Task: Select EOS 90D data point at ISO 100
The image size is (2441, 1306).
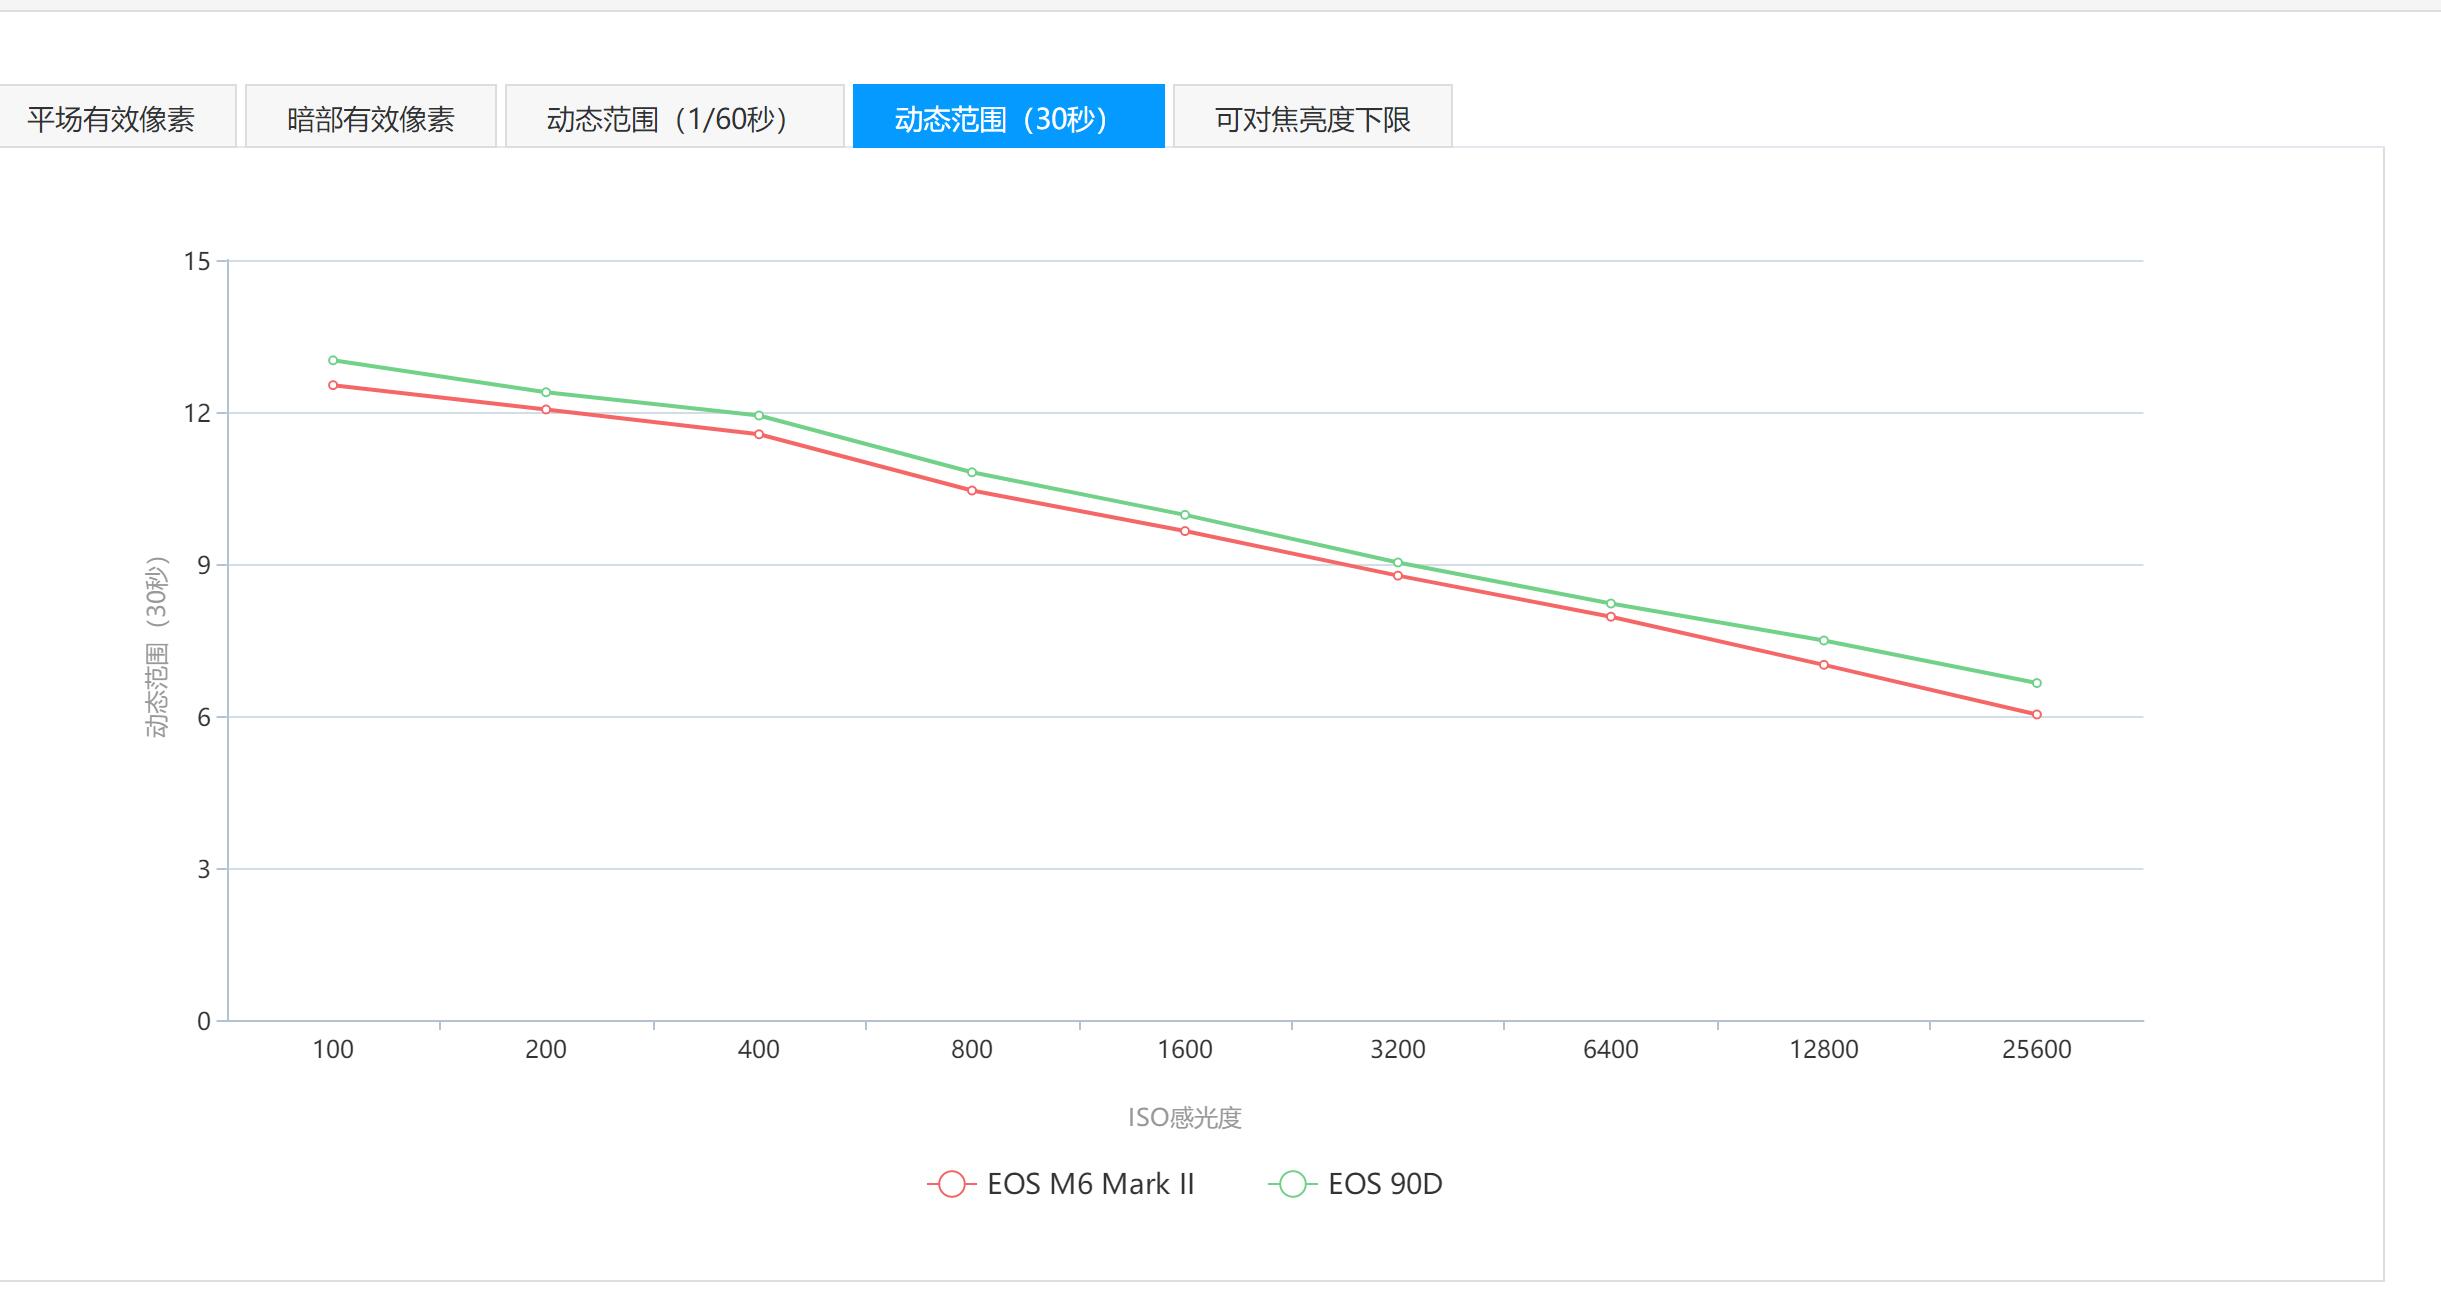Action: coord(333,360)
